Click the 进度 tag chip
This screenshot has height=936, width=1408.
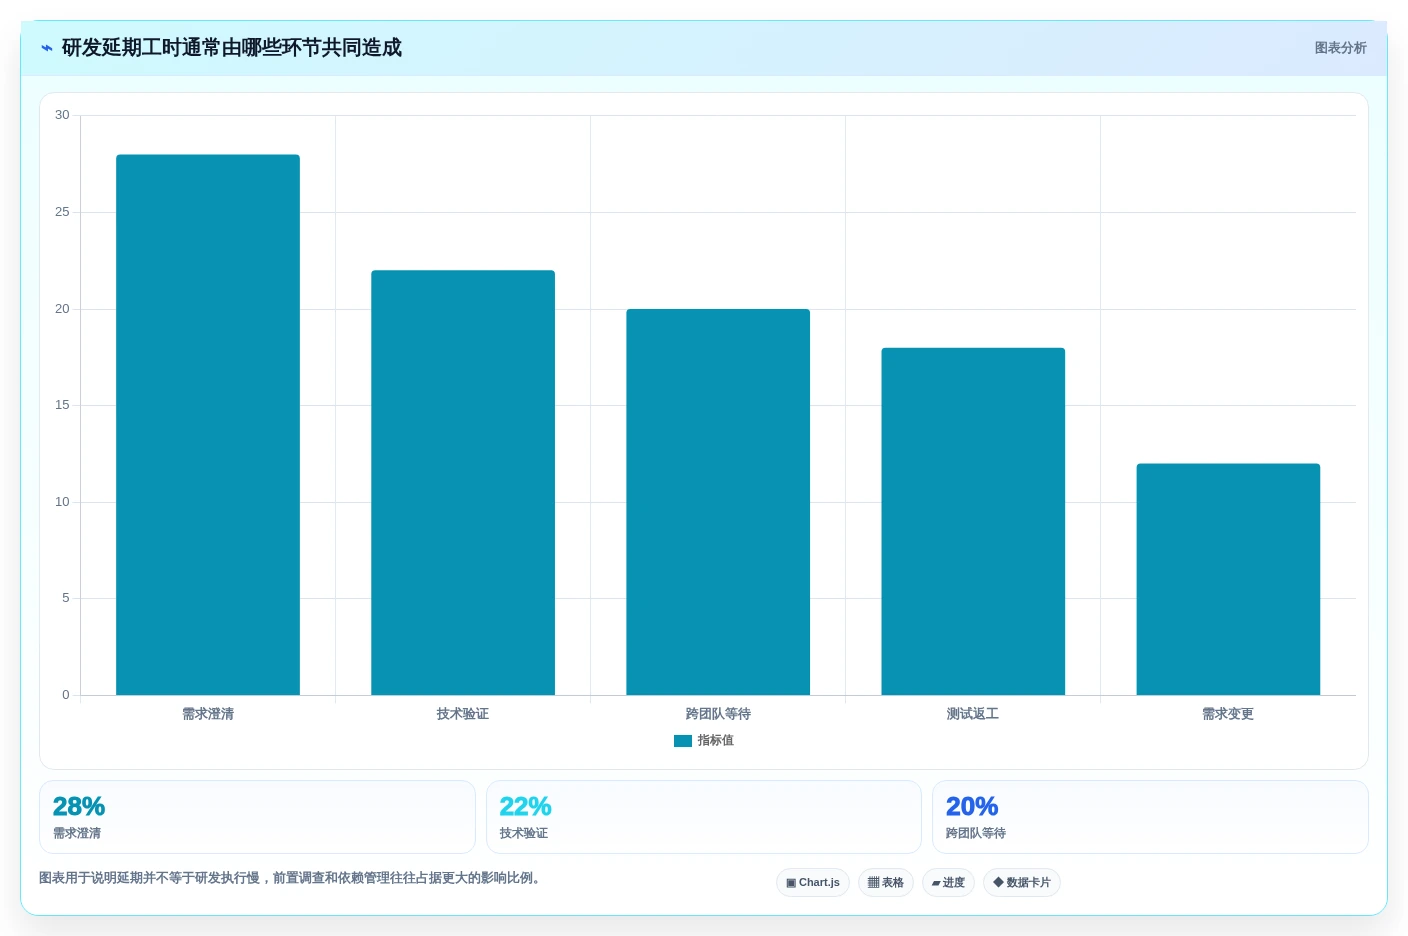click(948, 882)
